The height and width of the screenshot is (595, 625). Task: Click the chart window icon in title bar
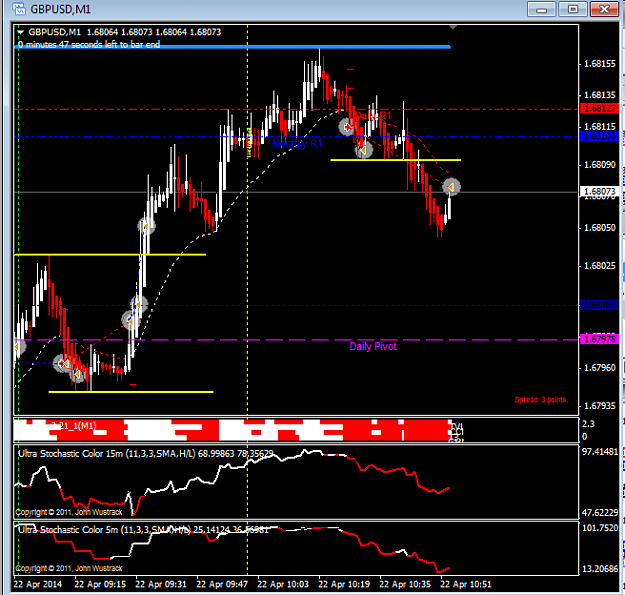[19, 9]
